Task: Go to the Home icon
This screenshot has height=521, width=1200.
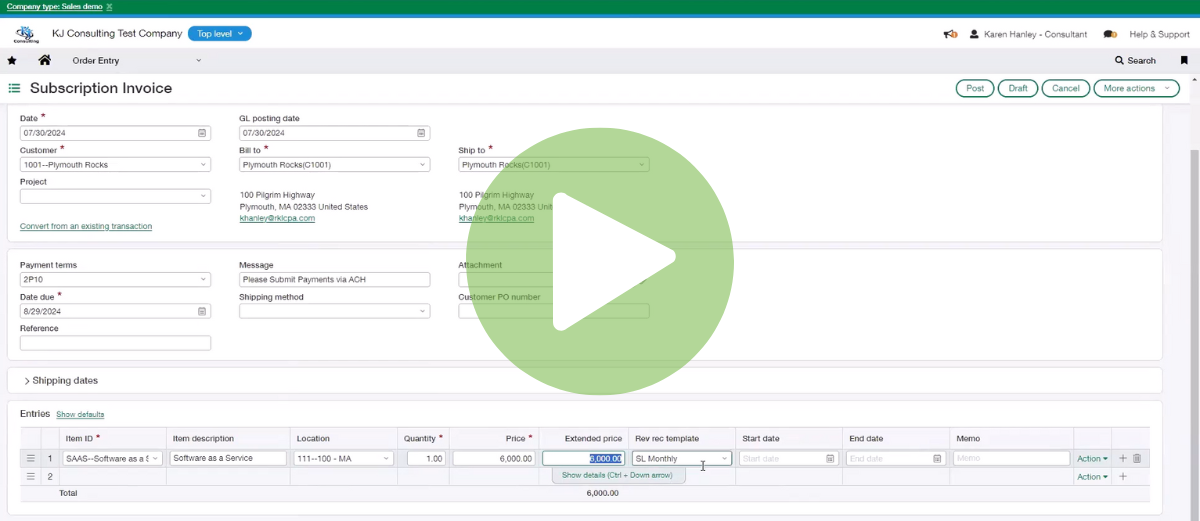Action: click(44, 61)
